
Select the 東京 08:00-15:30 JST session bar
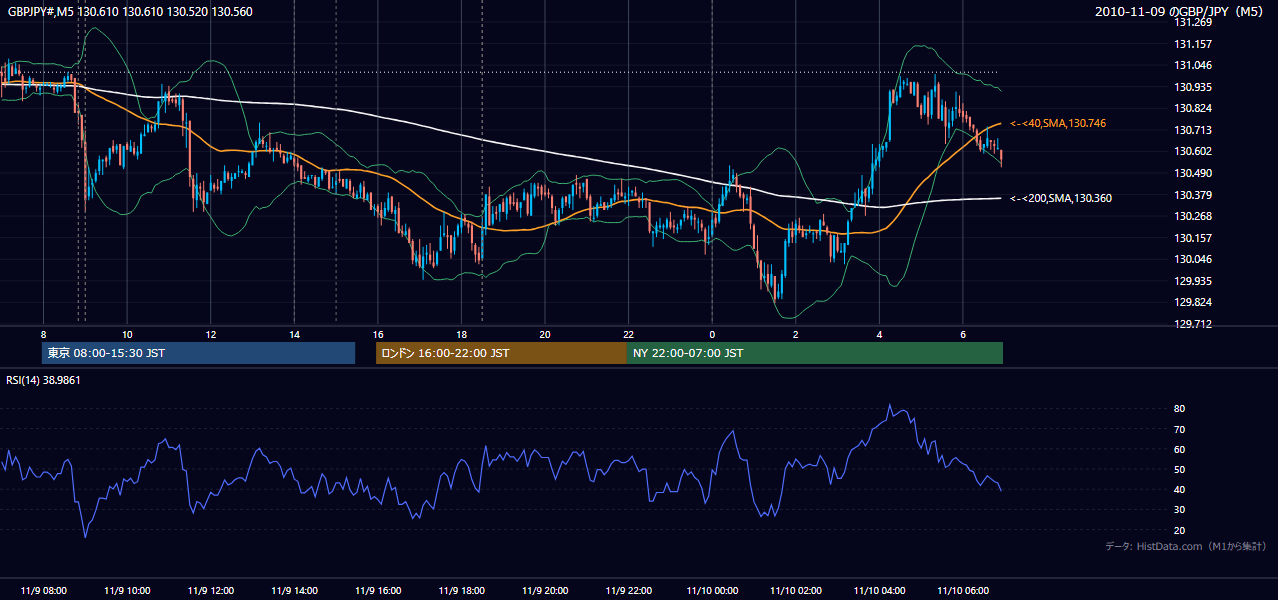pyautogui.click(x=198, y=353)
